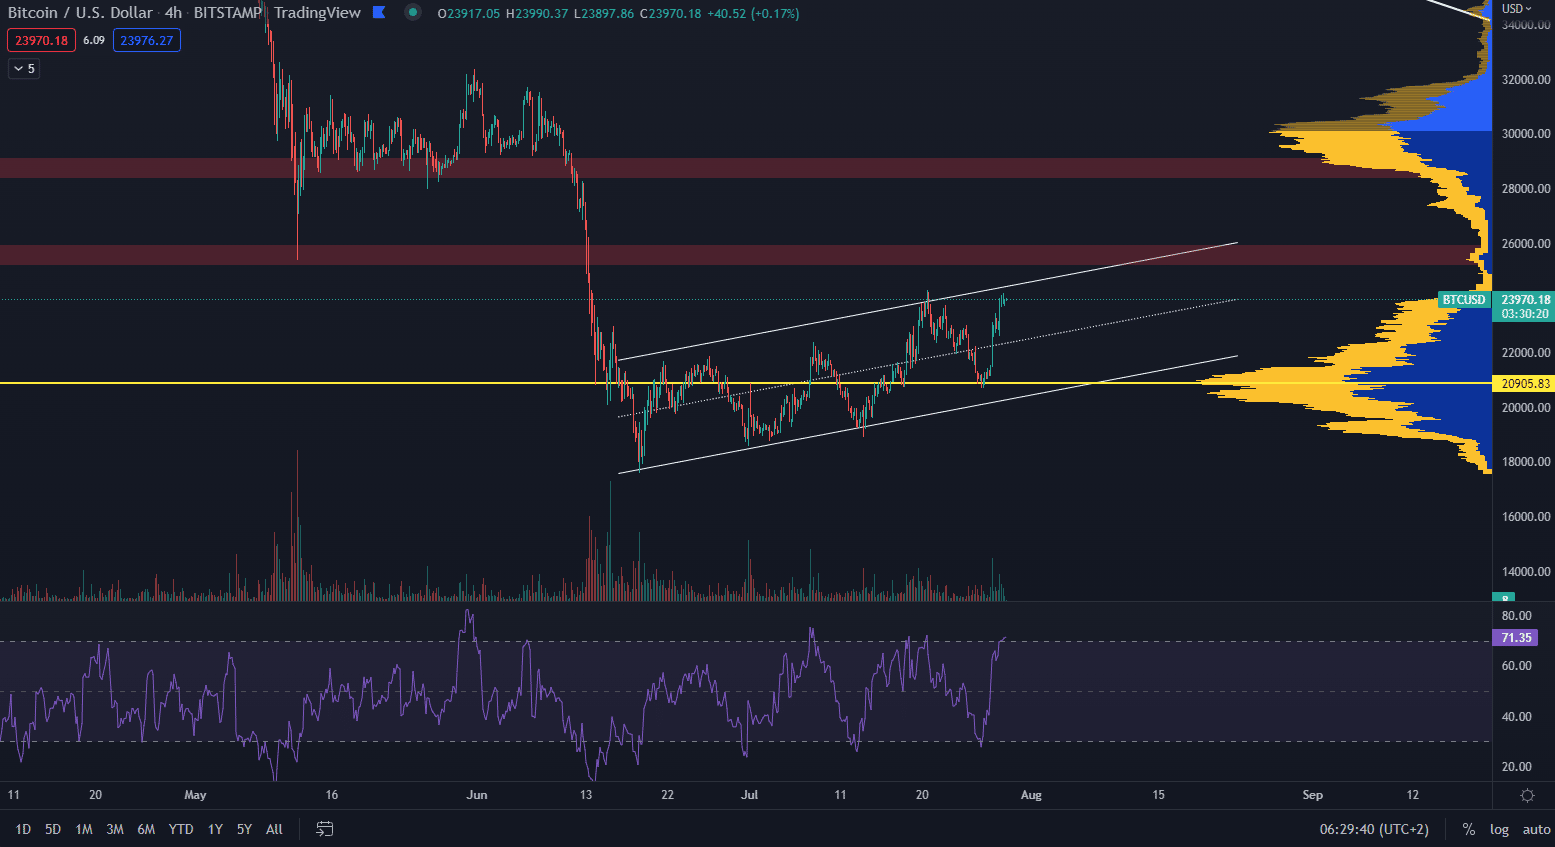The image size is (1555, 847).
Task: Click the current price label 23970.18 on scale
Action: pyautogui.click(x=1525, y=300)
